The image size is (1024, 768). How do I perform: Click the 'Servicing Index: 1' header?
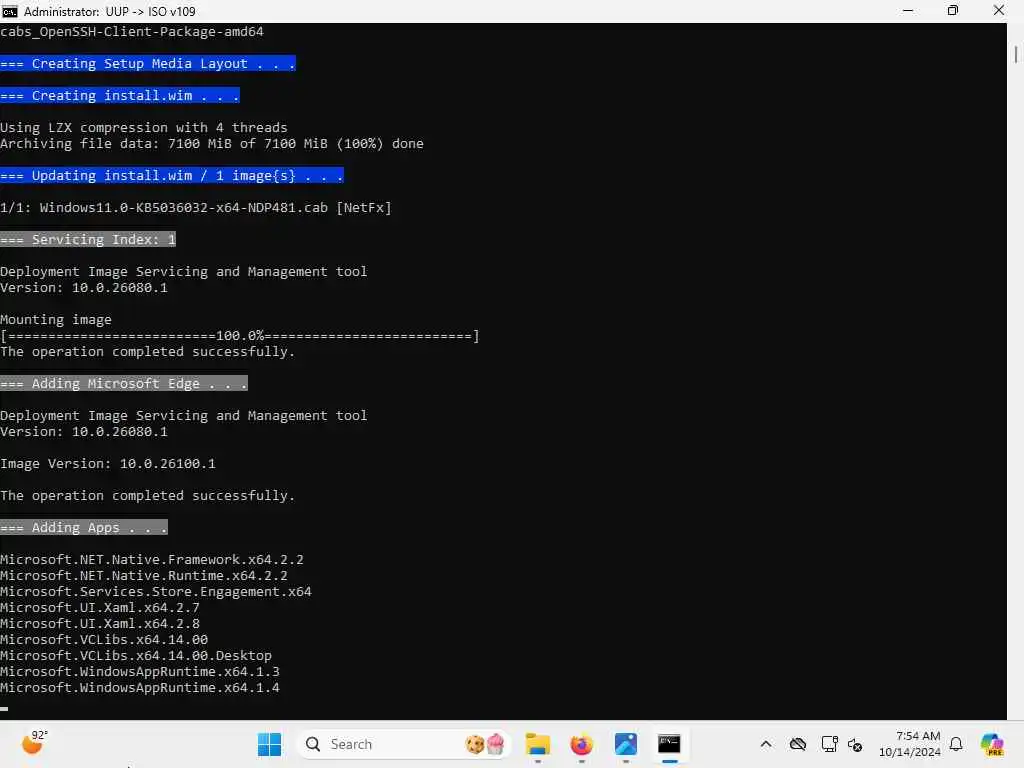click(x=88, y=240)
